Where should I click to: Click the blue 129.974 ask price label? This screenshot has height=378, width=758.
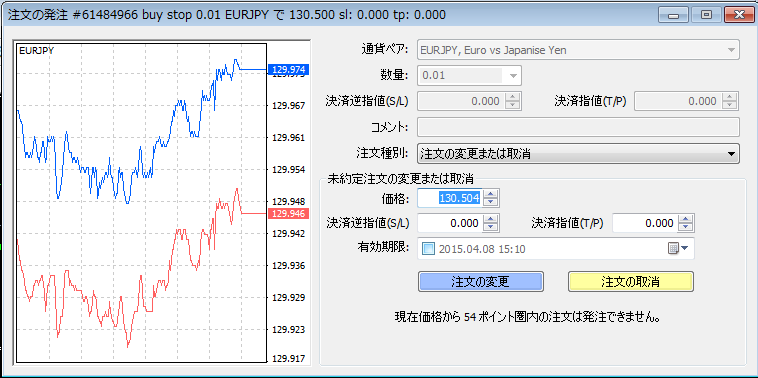[x=288, y=71]
